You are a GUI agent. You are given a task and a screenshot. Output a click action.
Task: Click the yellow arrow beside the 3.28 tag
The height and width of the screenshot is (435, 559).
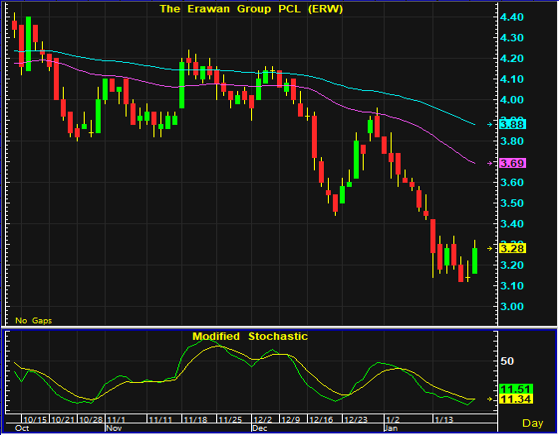[x=490, y=248]
